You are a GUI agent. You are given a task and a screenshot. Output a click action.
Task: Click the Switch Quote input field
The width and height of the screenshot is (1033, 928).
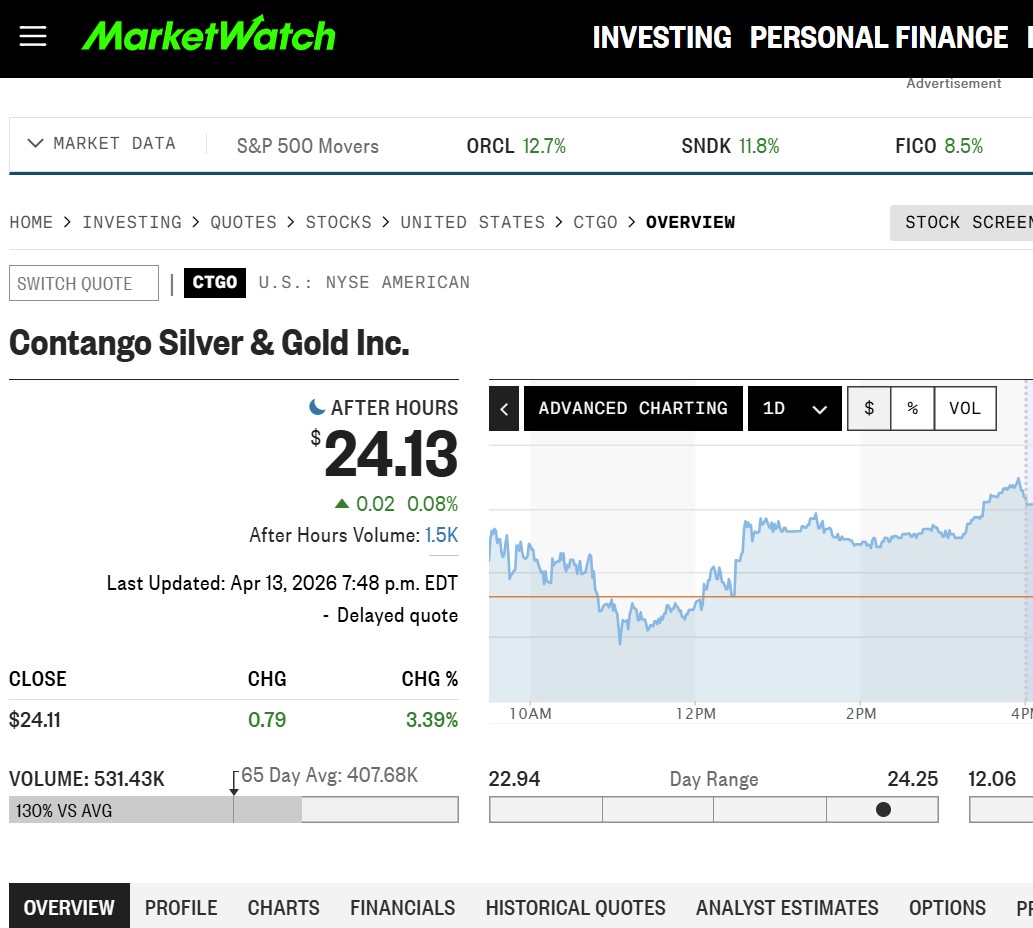(84, 283)
